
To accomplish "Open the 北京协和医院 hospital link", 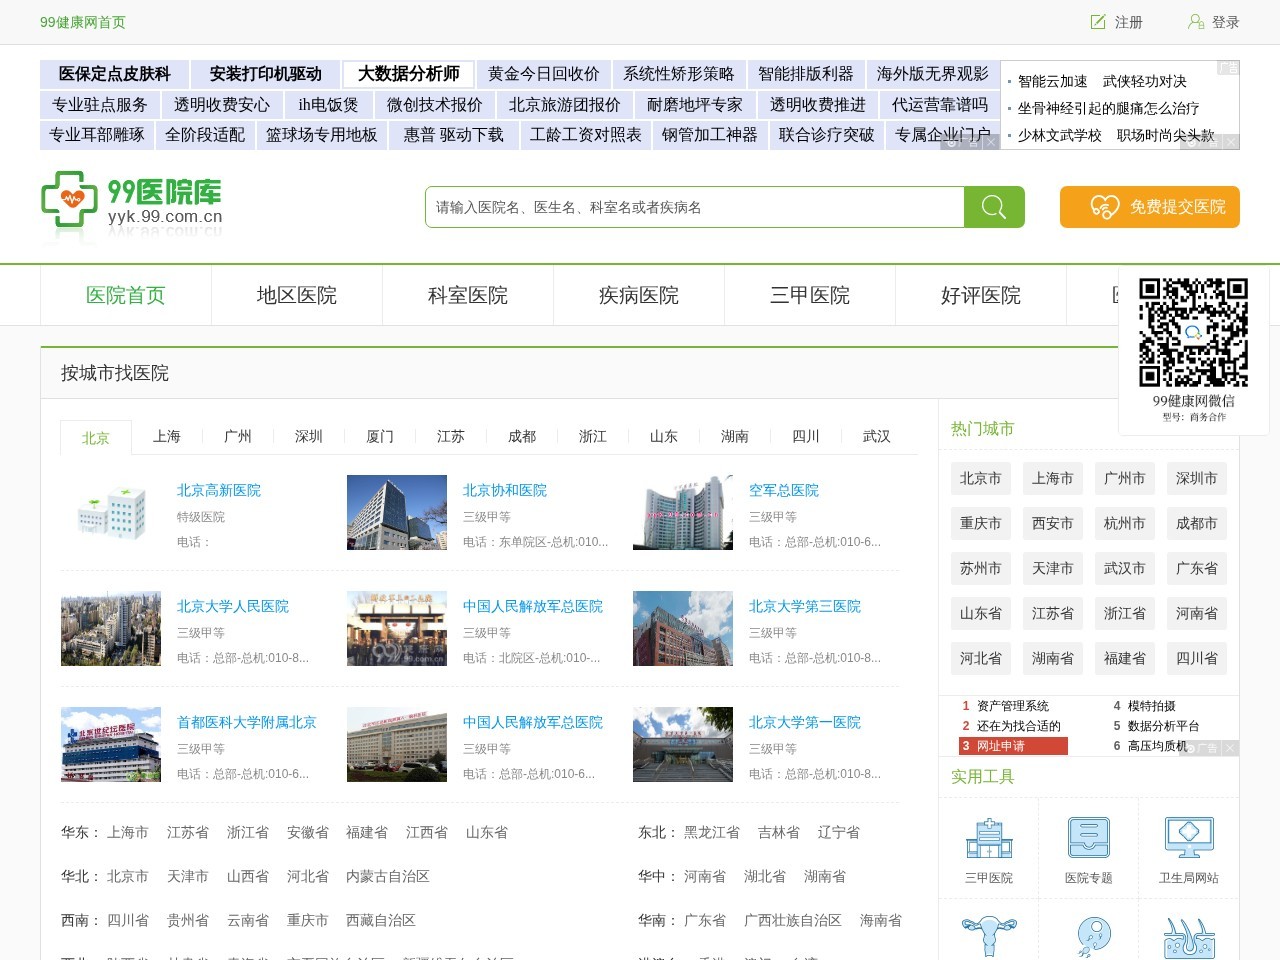I will (504, 490).
